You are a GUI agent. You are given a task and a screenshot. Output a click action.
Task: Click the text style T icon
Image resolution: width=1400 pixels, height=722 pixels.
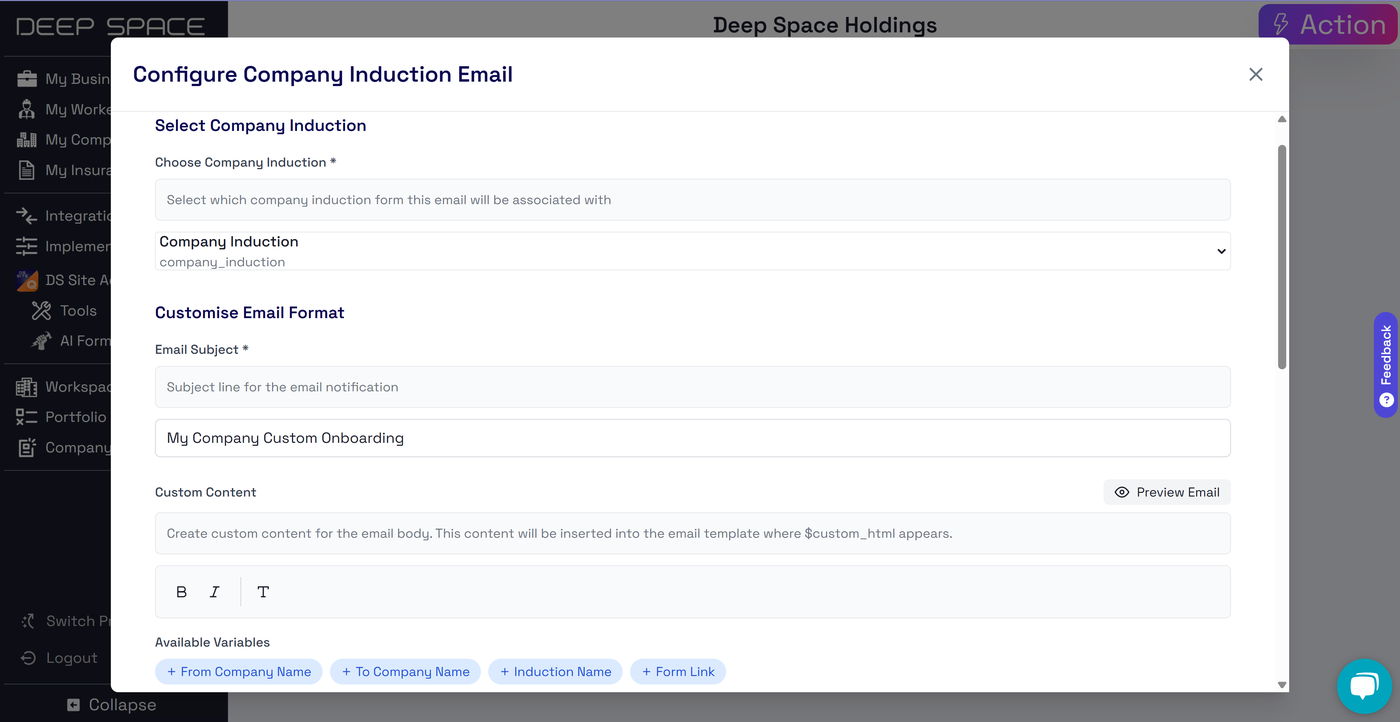pos(263,592)
